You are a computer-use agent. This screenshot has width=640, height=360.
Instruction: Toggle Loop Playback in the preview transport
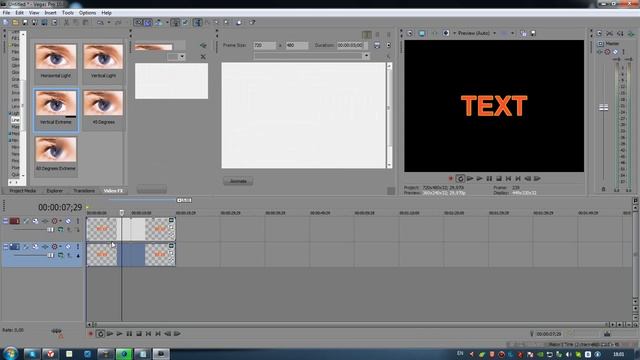coord(460,178)
